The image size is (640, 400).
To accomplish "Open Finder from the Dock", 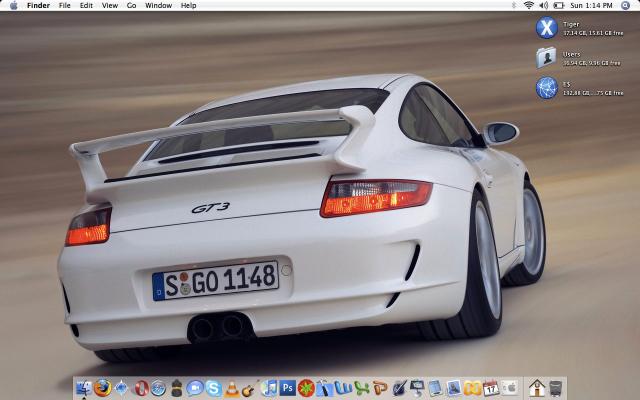I will click(x=84, y=388).
